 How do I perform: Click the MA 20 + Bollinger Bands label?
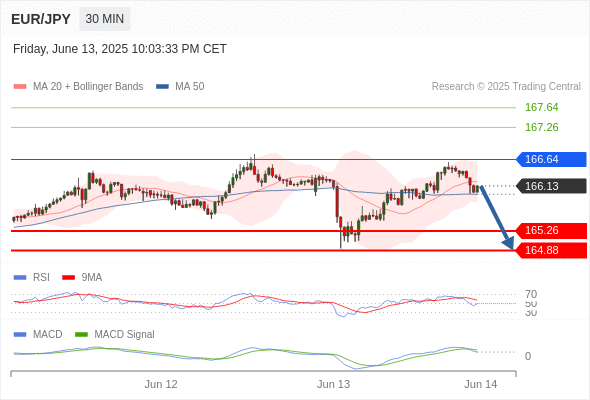tap(88, 87)
